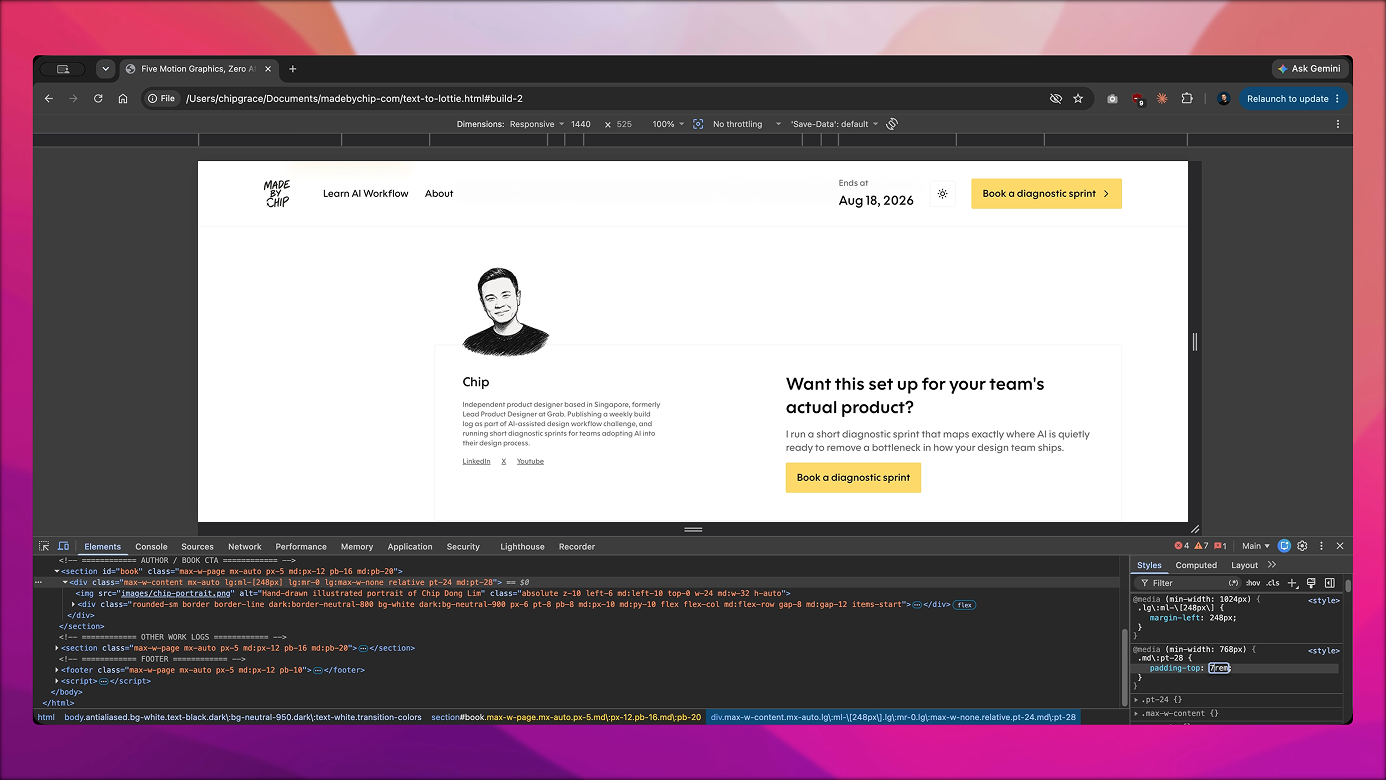
Task: Click the width field showing 1440
Action: tap(582, 124)
